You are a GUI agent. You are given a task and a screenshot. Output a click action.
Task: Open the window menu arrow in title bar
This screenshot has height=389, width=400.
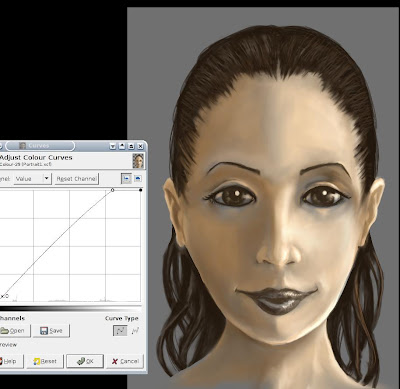pyautogui.click(x=113, y=146)
